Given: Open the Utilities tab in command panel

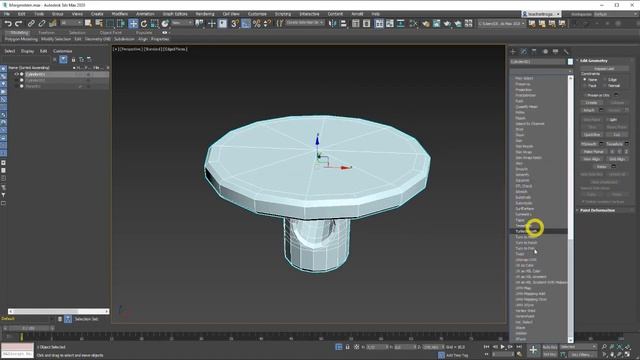Looking at the screenshot, I should pos(566,51).
